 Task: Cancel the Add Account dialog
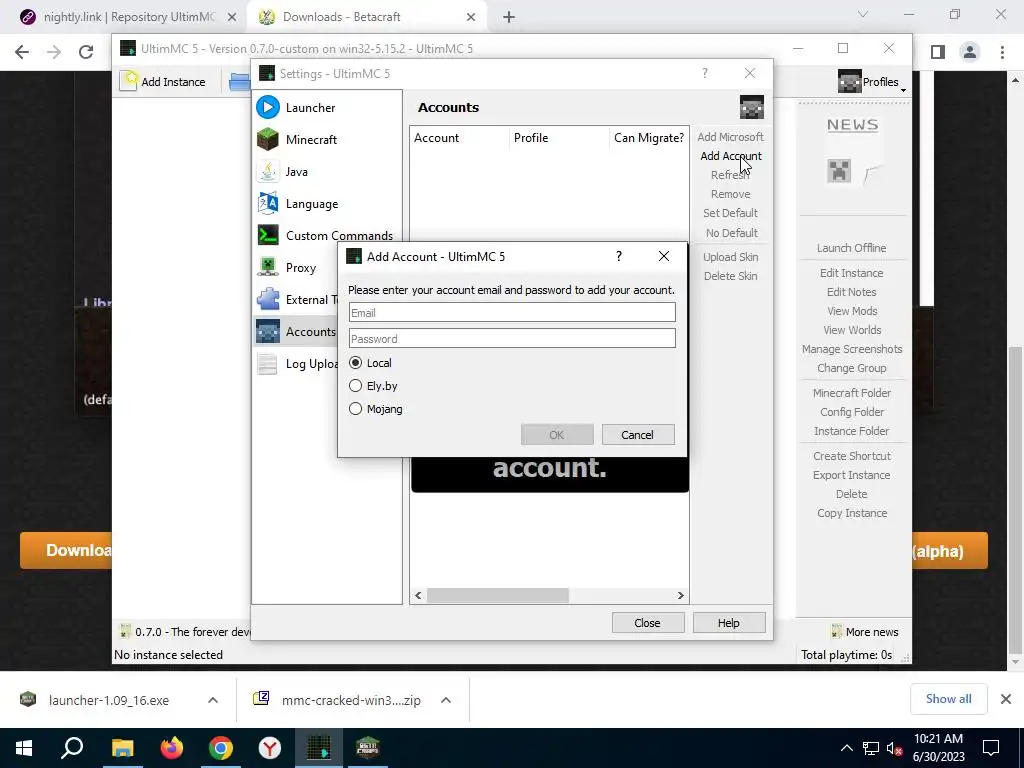(637, 435)
